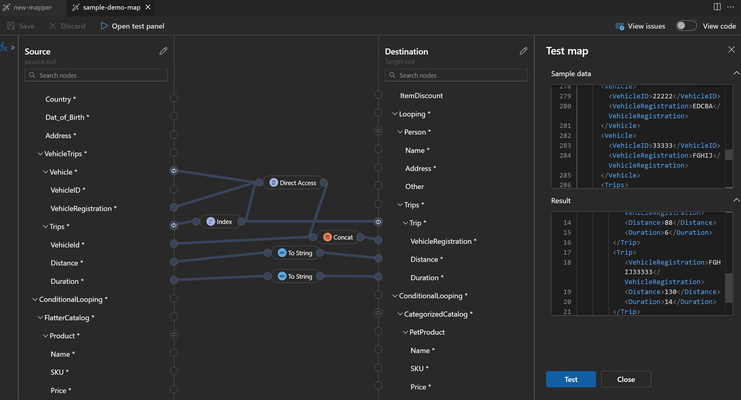Viewport: 741px width, 400px height.
Task: Toggle the View code switch
Action: [686, 26]
